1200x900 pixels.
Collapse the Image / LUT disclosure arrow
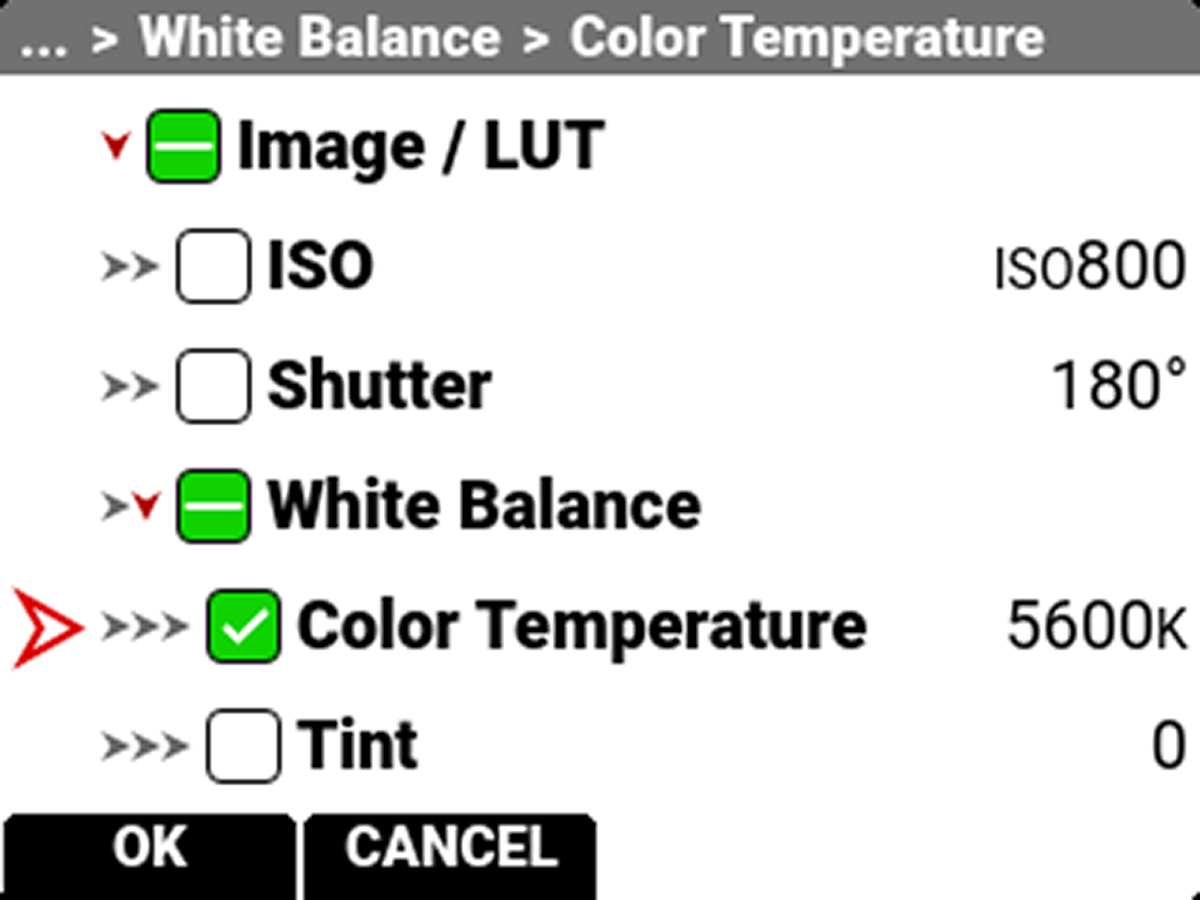point(115,145)
